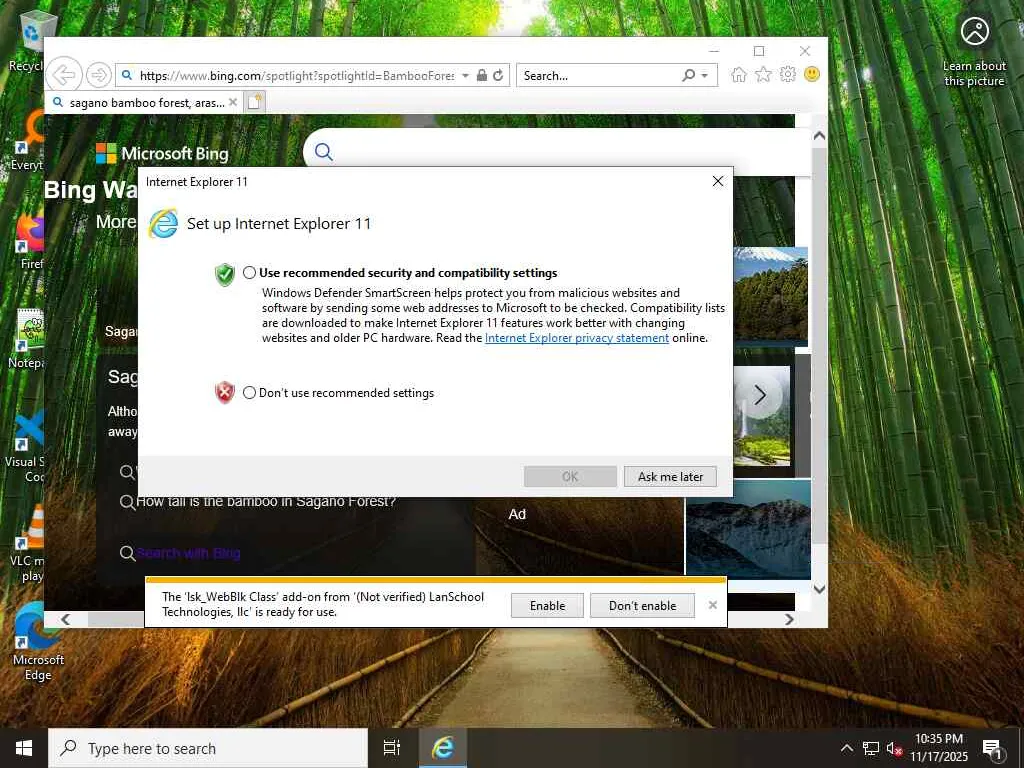Close the Internet Explorer 11 setup dialog
The height and width of the screenshot is (768, 1024).
click(x=718, y=182)
